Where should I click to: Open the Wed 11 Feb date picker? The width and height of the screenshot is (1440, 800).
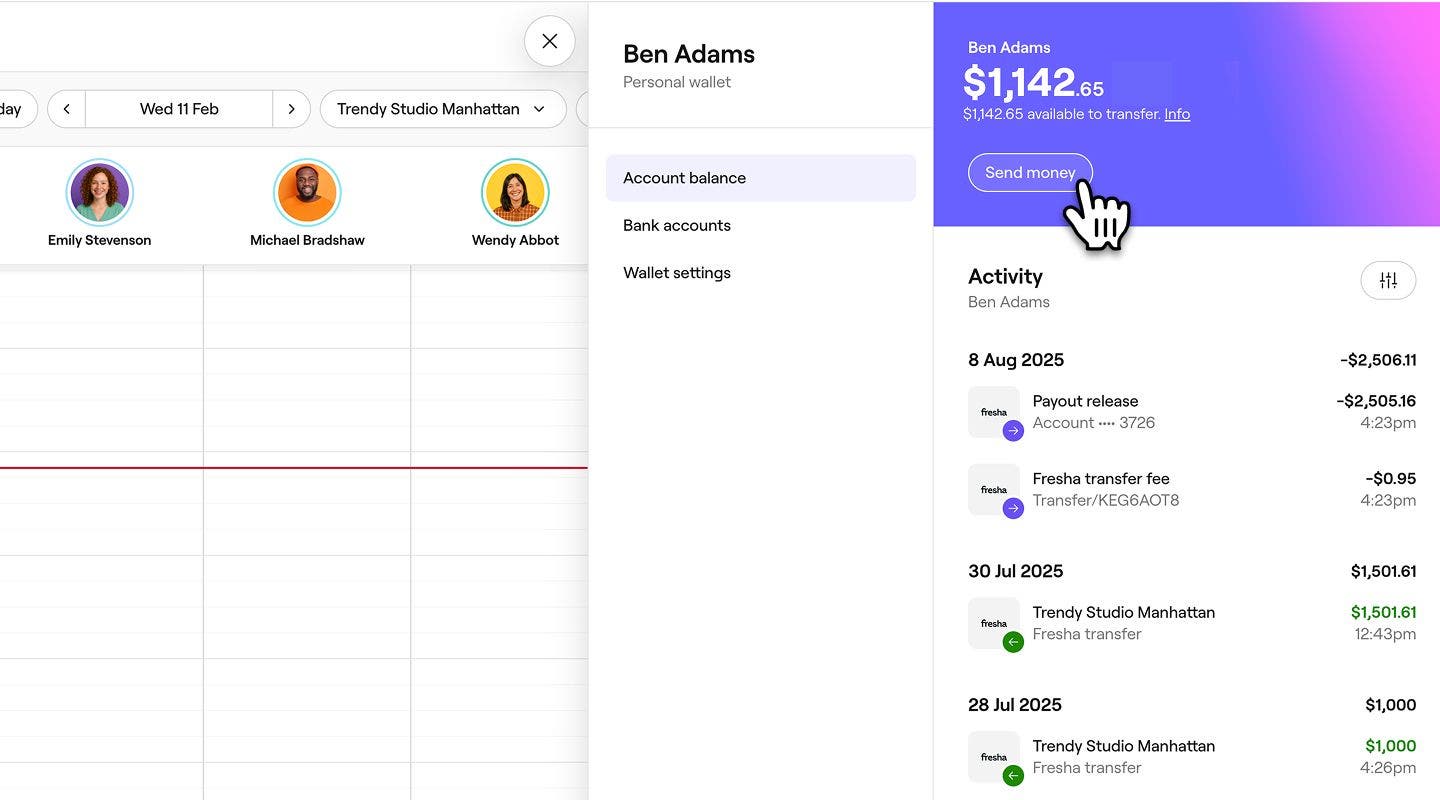tap(179, 109)
